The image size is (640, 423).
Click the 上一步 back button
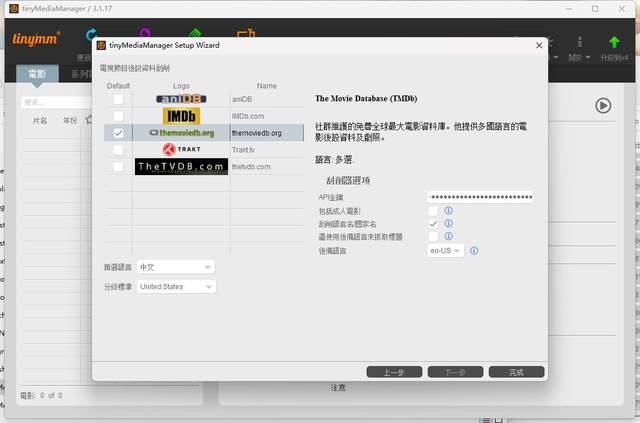394,372
